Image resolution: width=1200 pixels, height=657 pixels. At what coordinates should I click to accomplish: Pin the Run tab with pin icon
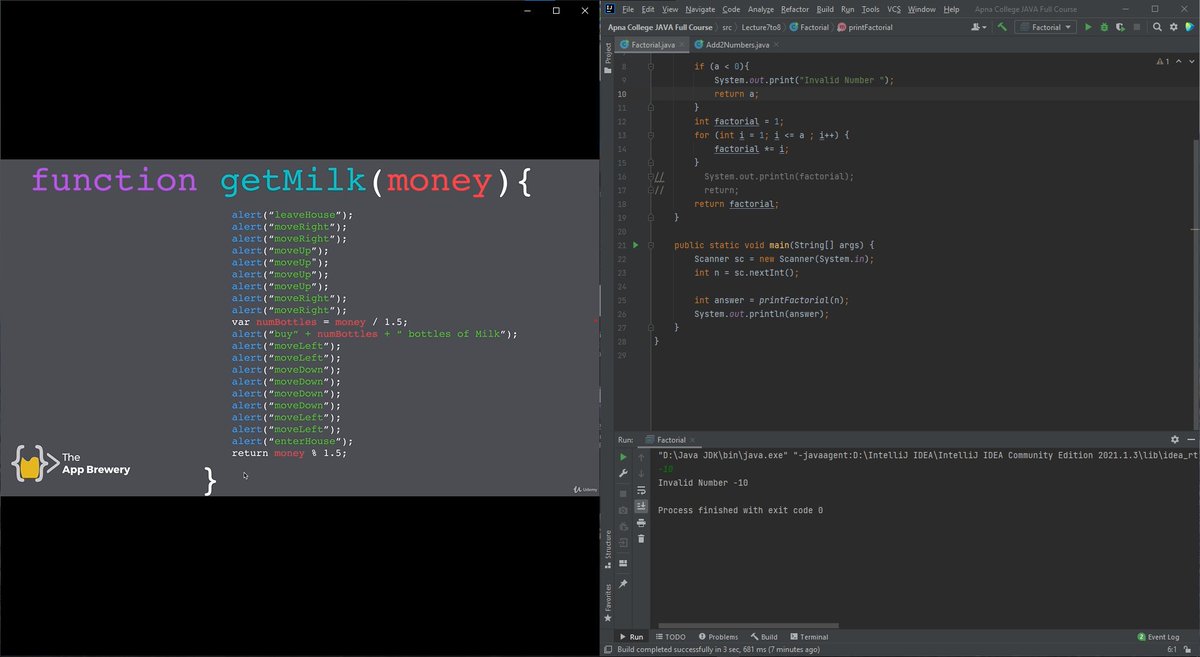(x=623, y=583)
